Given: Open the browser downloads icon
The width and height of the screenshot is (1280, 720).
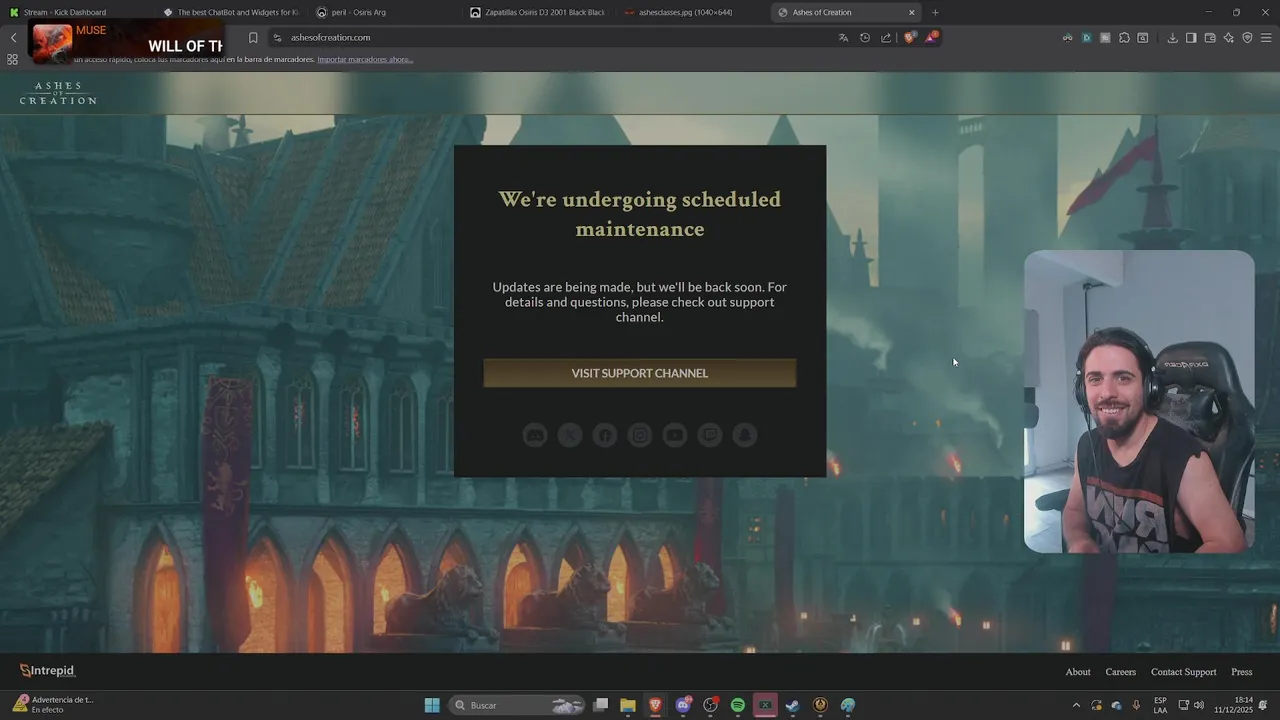Looking at the screenshot, I should 1172,38.
